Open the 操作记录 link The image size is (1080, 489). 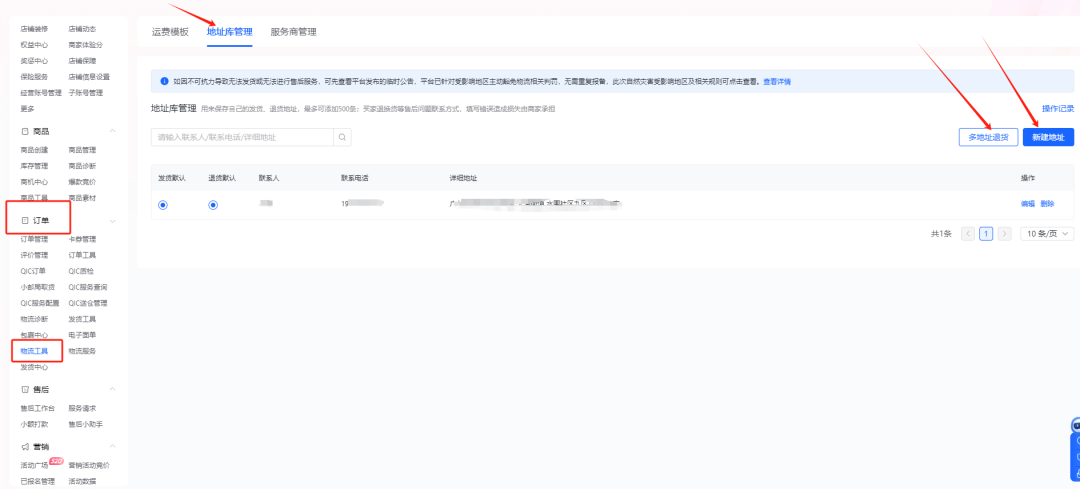1057,108
